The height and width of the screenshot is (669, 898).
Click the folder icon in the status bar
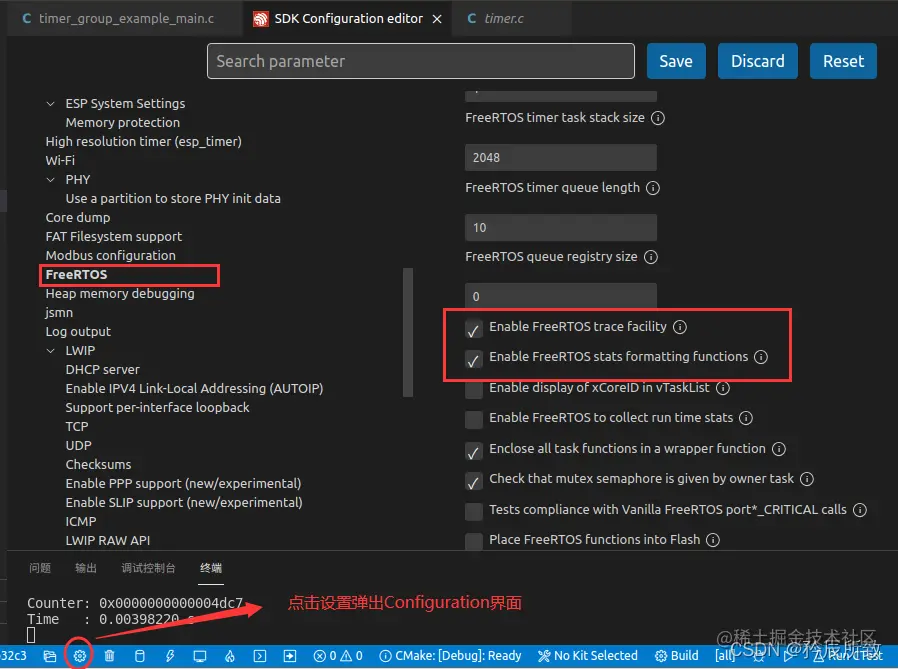click(50, 655)
